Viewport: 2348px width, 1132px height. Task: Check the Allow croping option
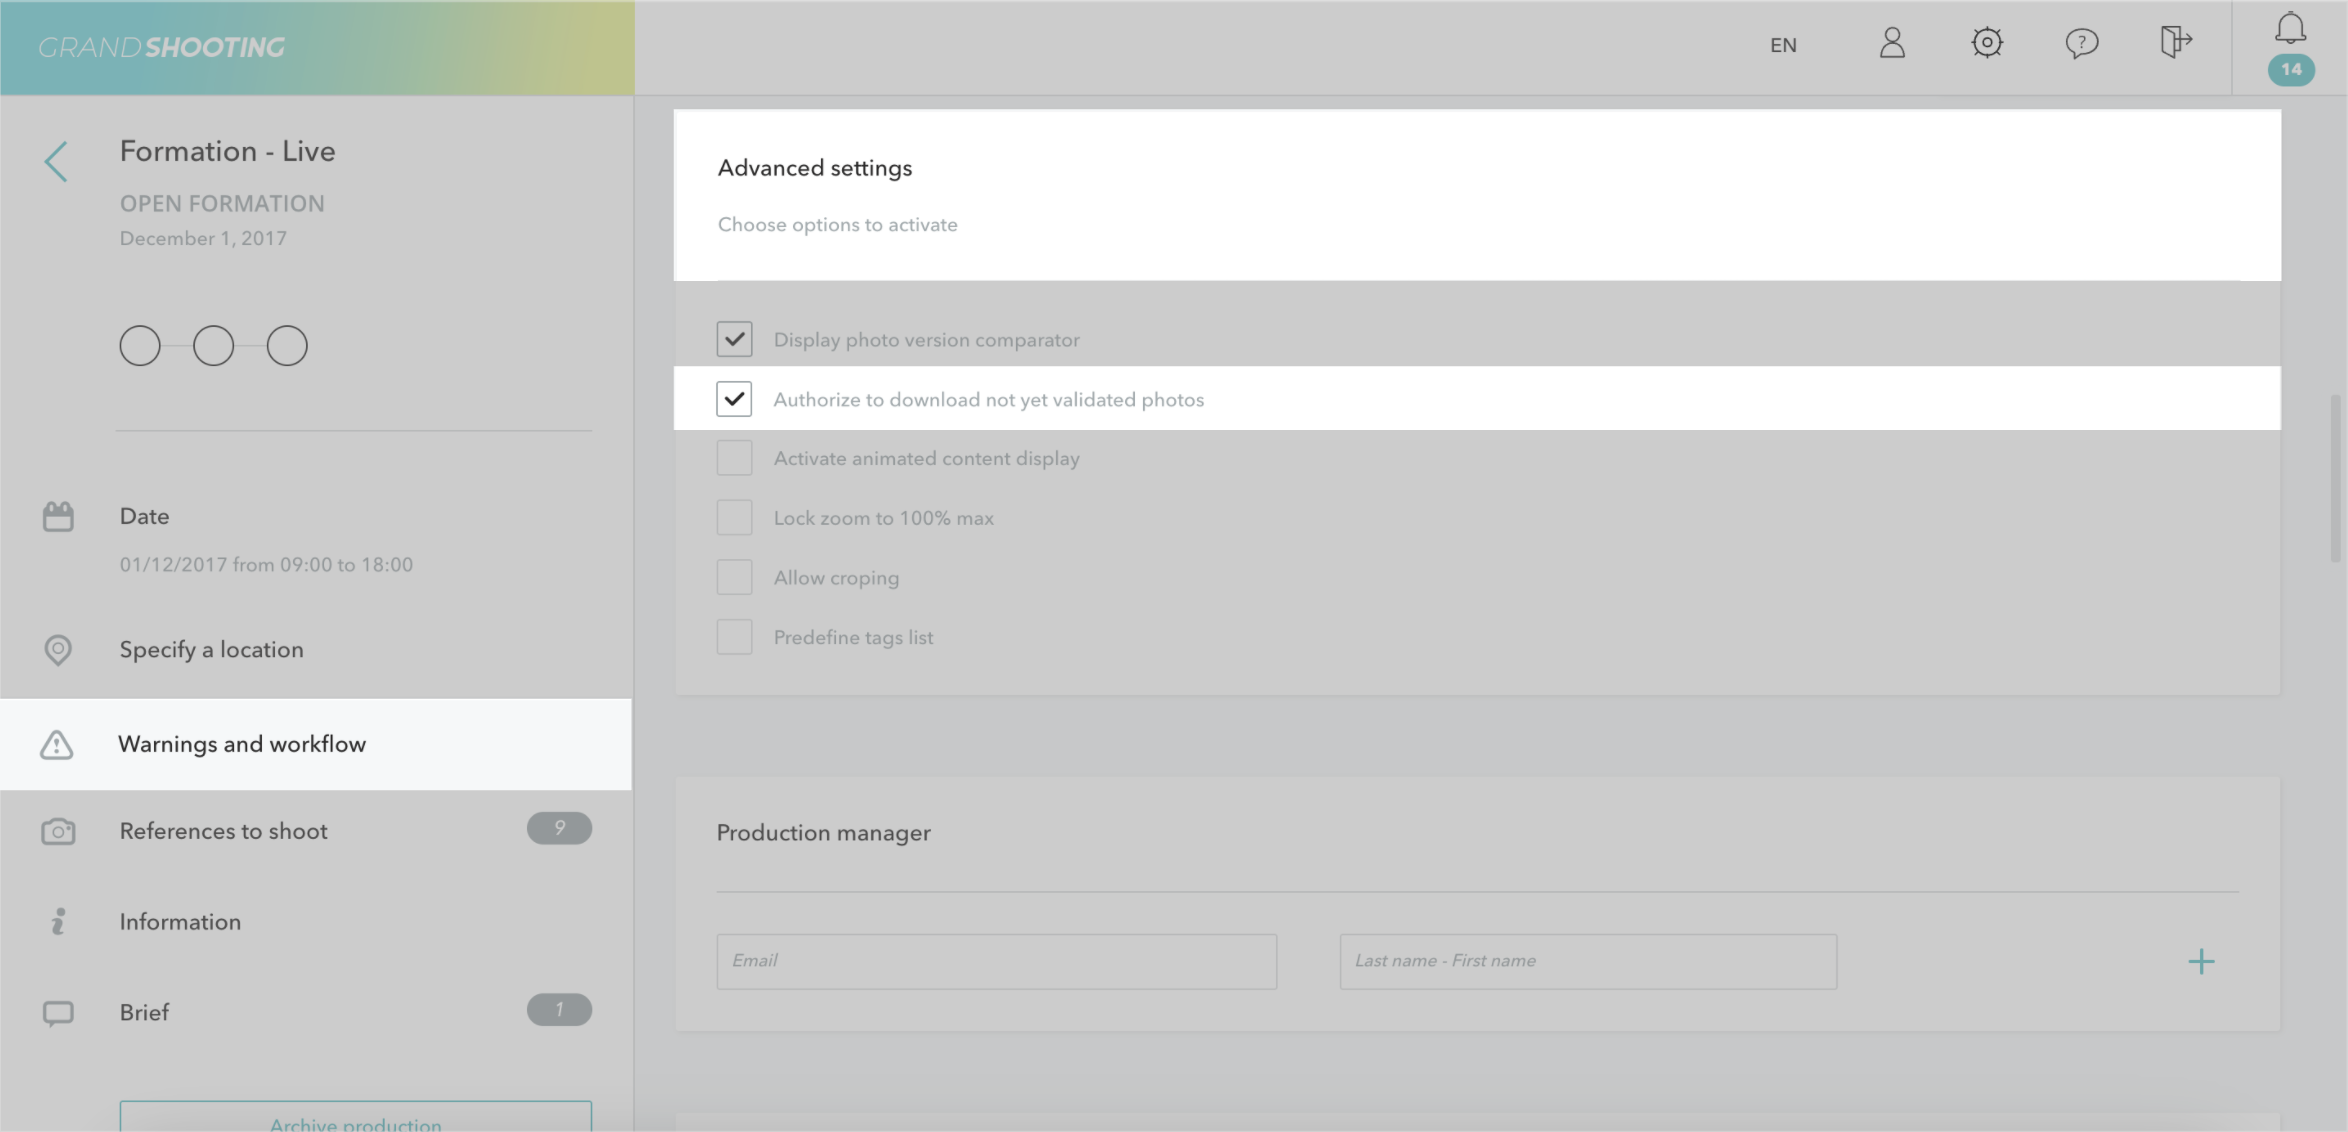click(734, 577)
